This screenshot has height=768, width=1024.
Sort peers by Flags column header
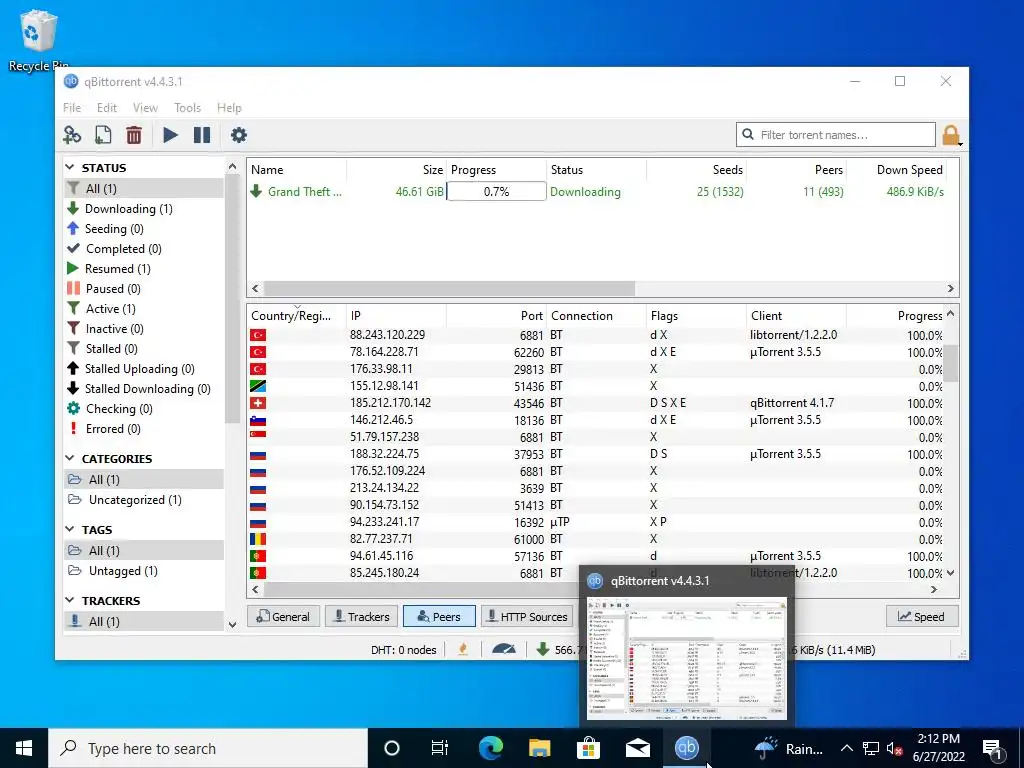pos(696,315)
